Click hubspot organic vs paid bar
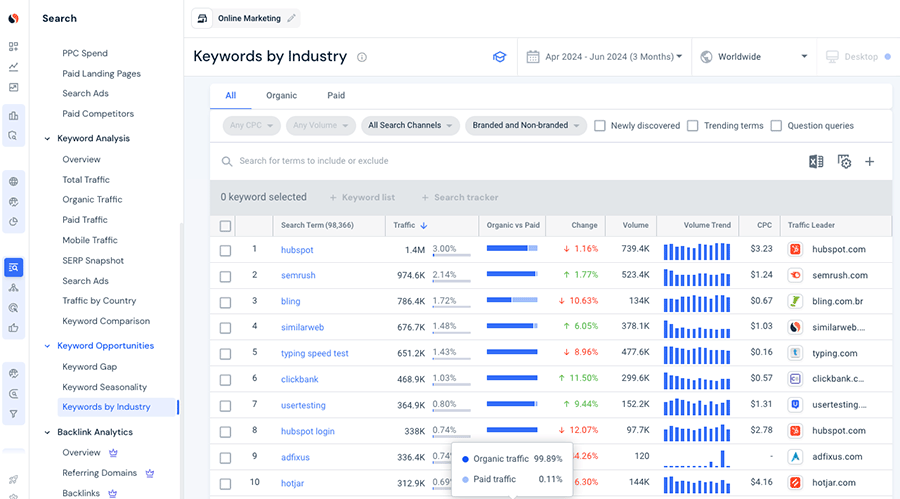The image size is (900, 499). 512,248
